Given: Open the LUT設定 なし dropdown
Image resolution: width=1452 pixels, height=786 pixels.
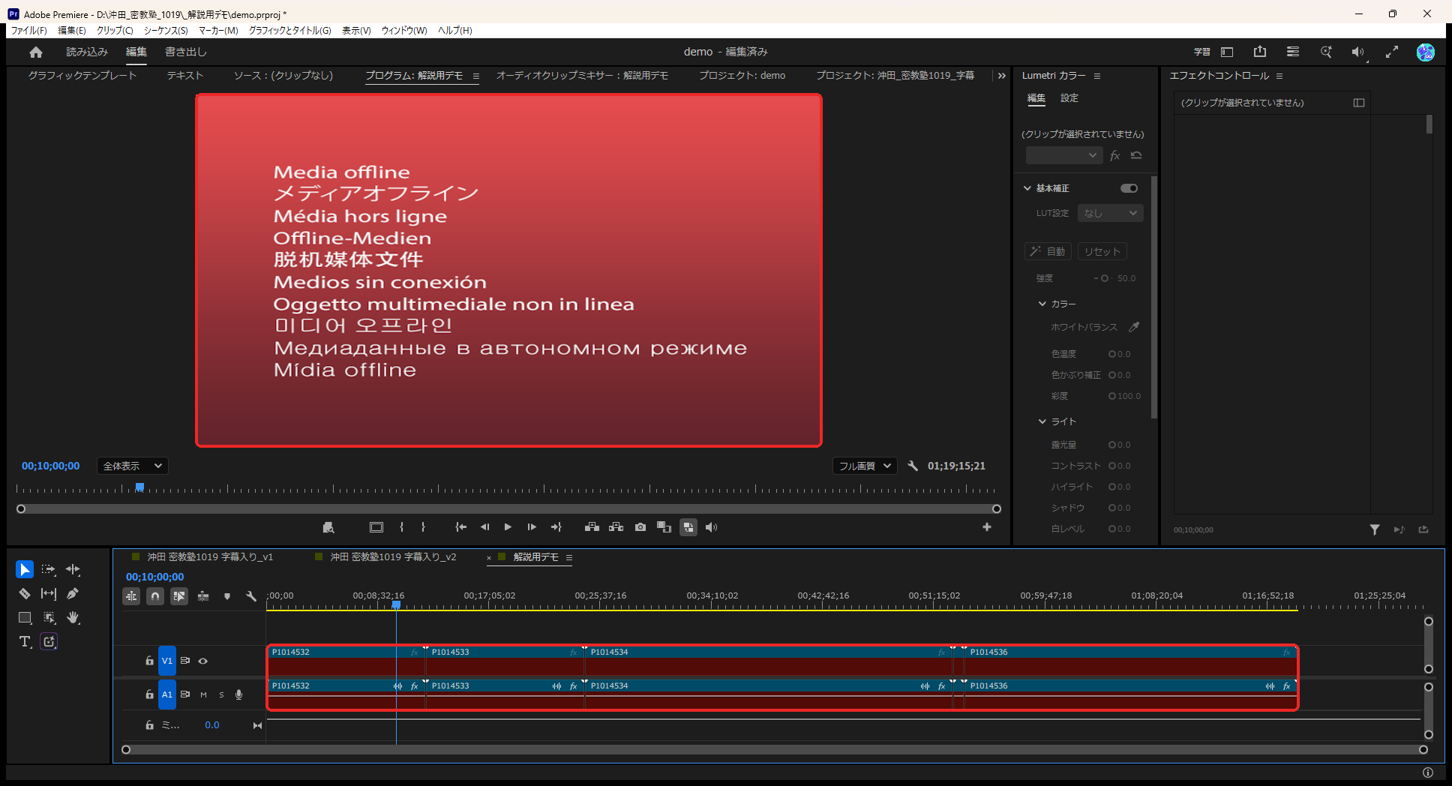Looking at the screenshot, I should [1110, 213].
